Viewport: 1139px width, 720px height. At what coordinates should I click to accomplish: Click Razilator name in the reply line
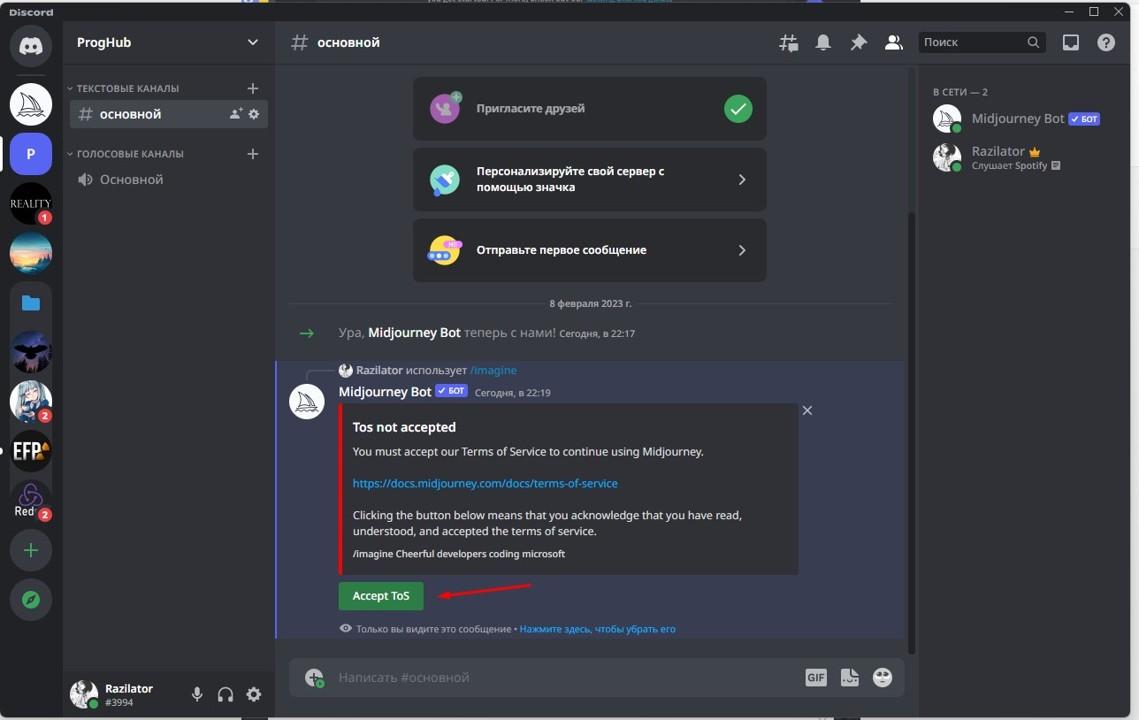click(x=379, y=371)
